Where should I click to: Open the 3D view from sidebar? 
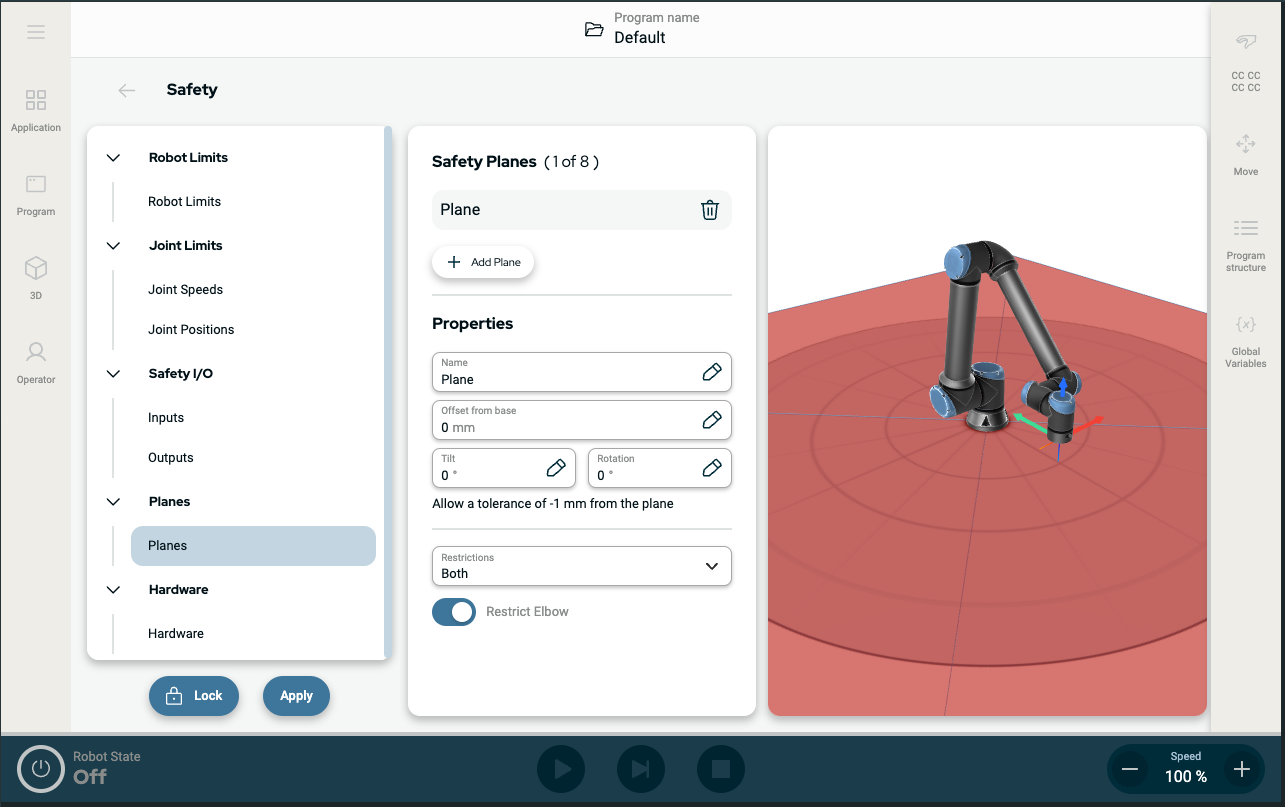pos(36,277)
